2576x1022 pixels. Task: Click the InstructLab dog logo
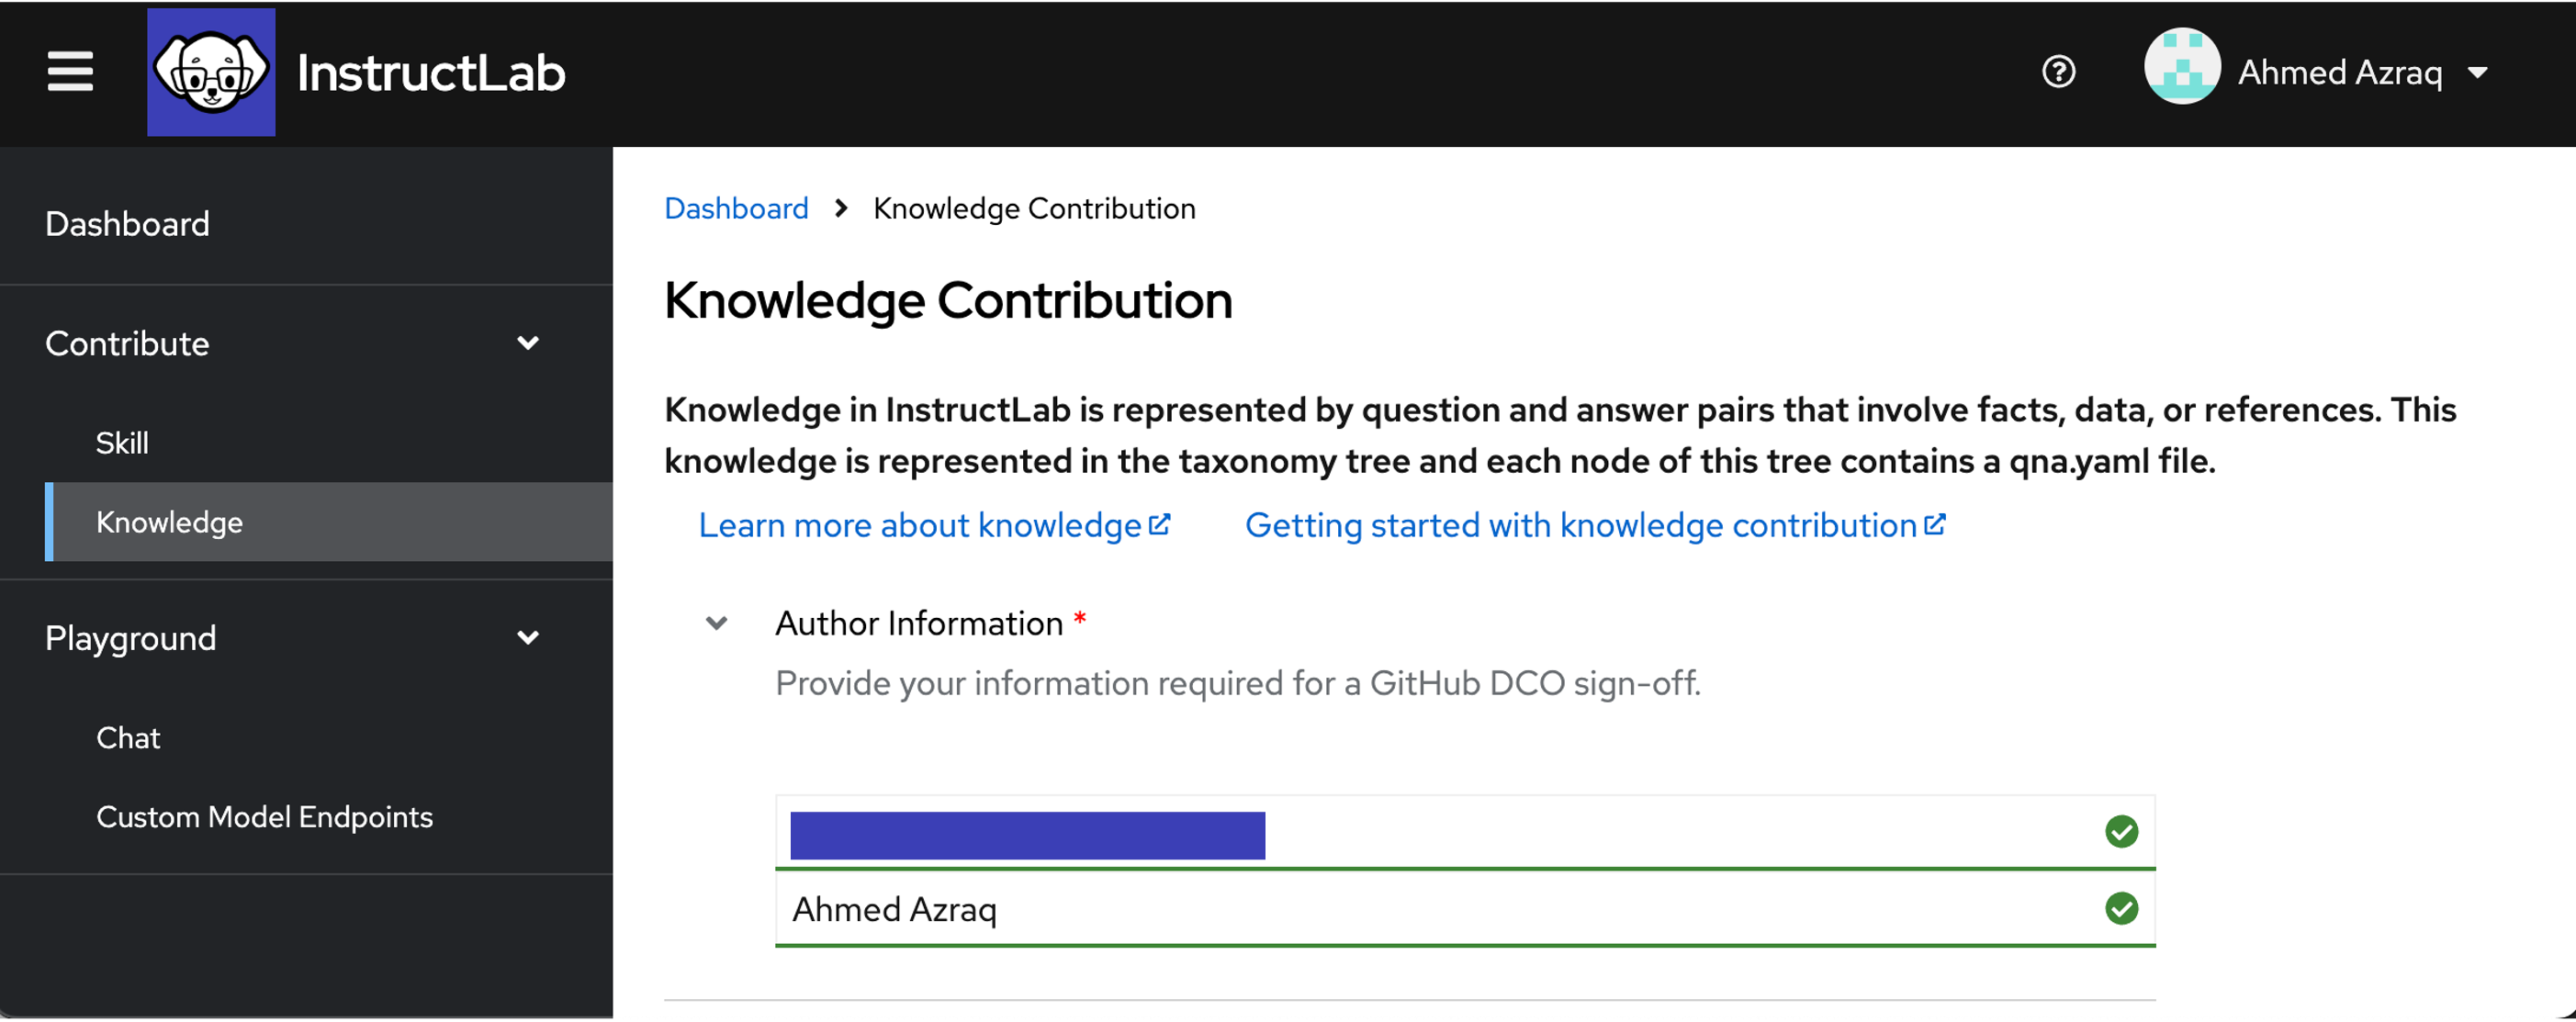coord(211,71)
